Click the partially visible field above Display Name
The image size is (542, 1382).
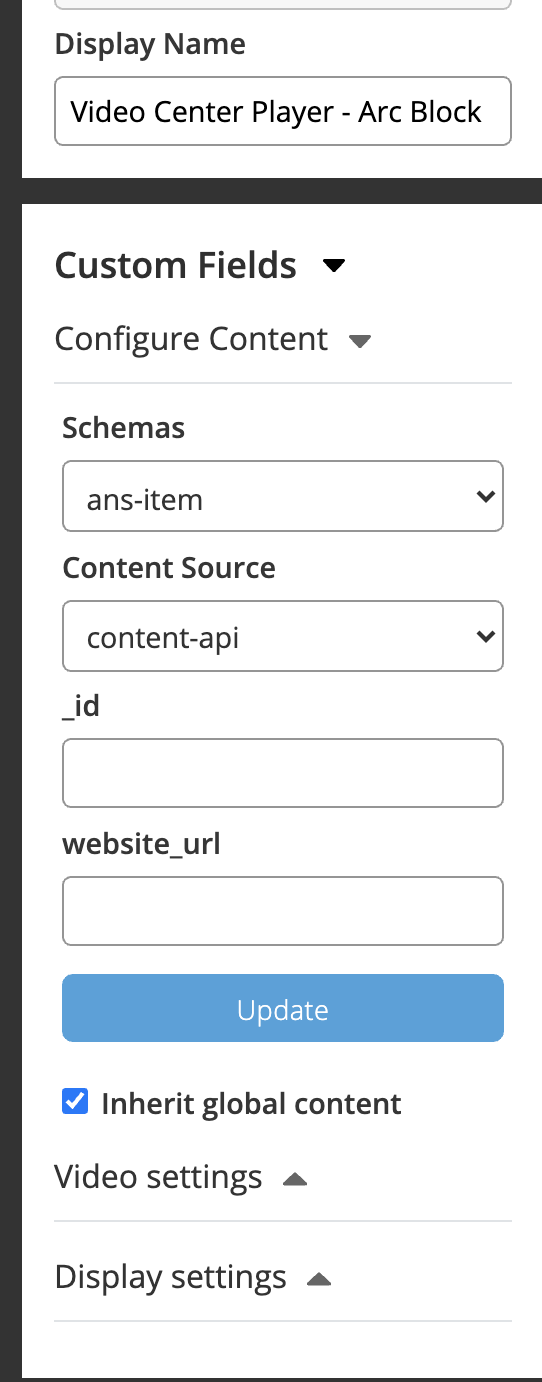coord(283,4)
